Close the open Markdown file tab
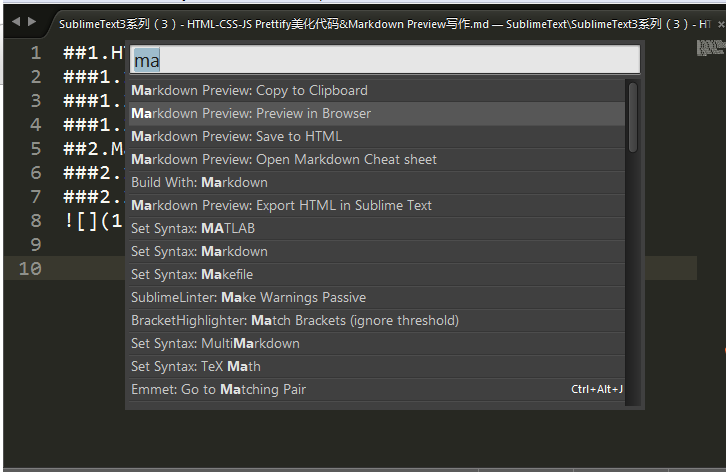This screenshot has height=472, width=726. (720, 25)
